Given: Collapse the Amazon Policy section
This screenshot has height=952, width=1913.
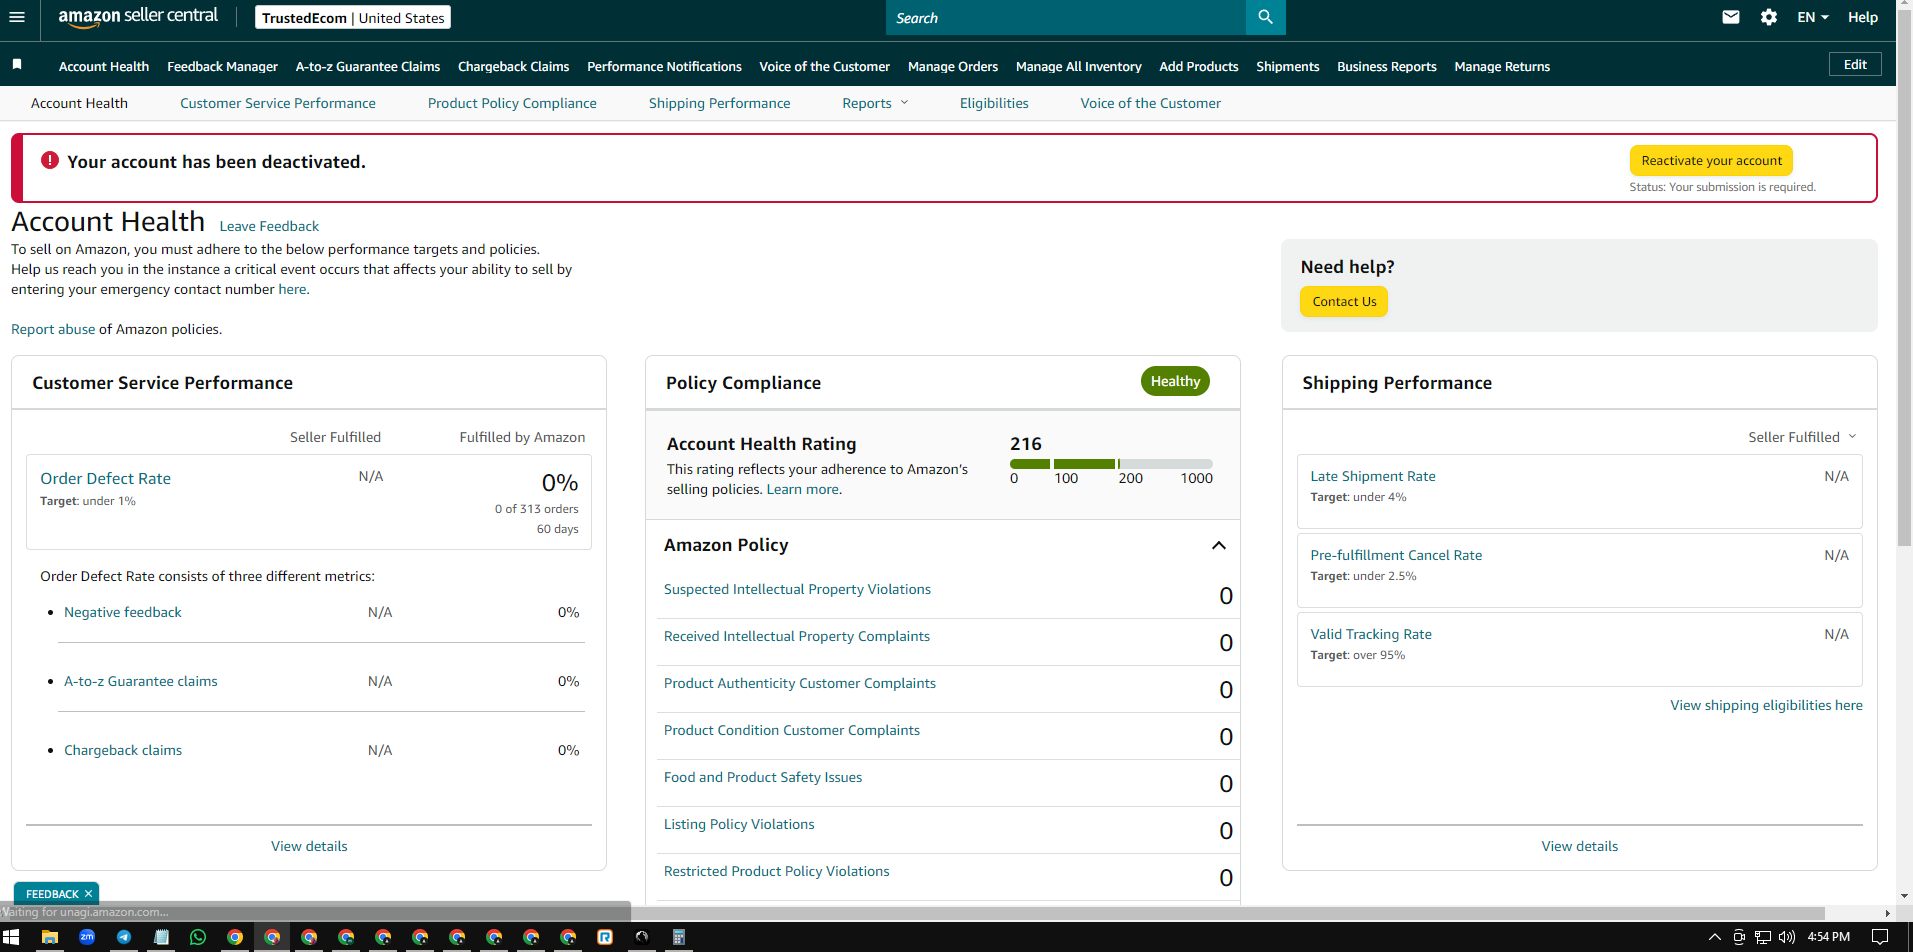Looking at the screenshot, I should tap(1218, 545).
